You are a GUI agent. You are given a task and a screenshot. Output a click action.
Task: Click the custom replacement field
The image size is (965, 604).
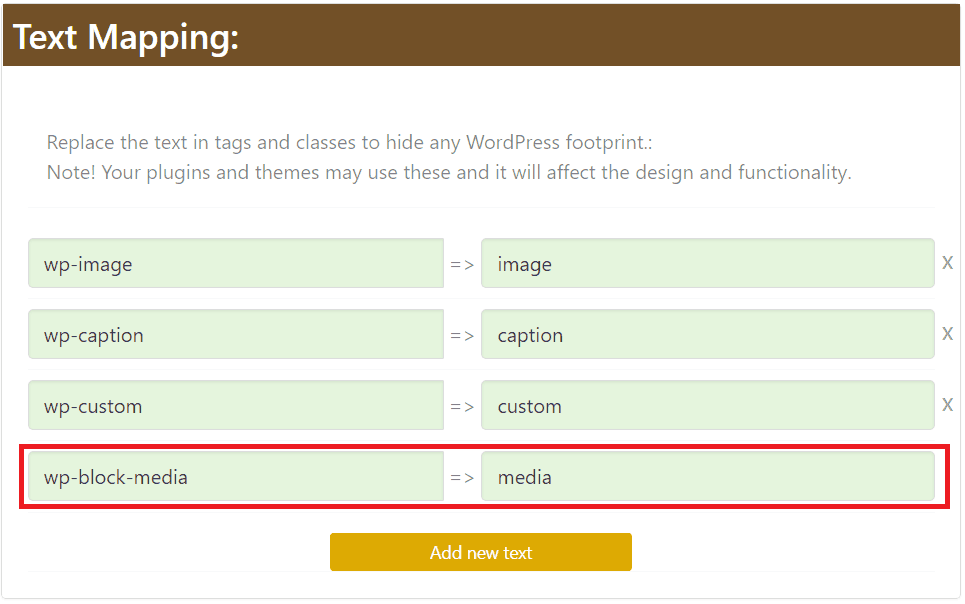pyautogui.click(x=708, y=405)
